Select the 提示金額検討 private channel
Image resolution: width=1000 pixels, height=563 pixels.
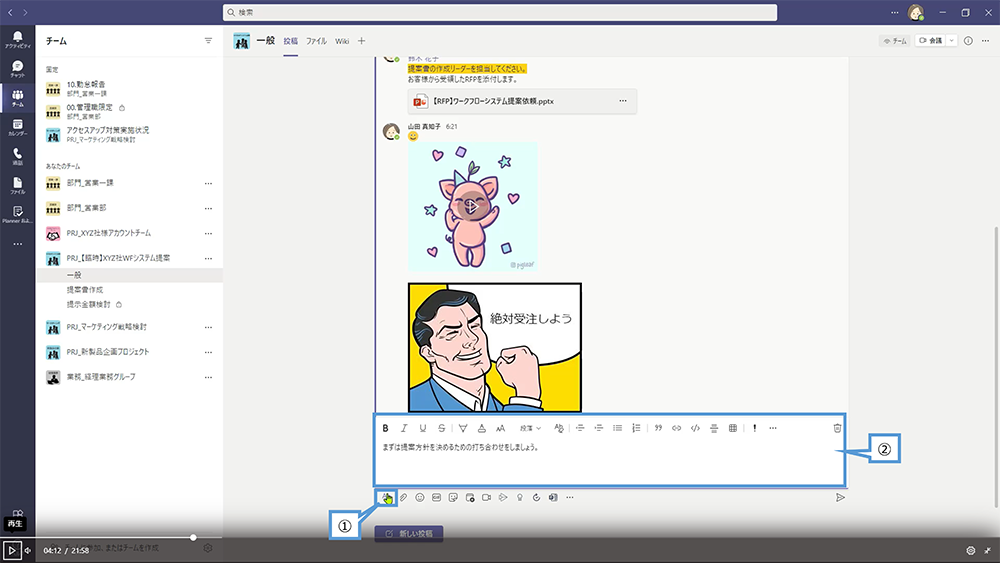coord(89,304)
